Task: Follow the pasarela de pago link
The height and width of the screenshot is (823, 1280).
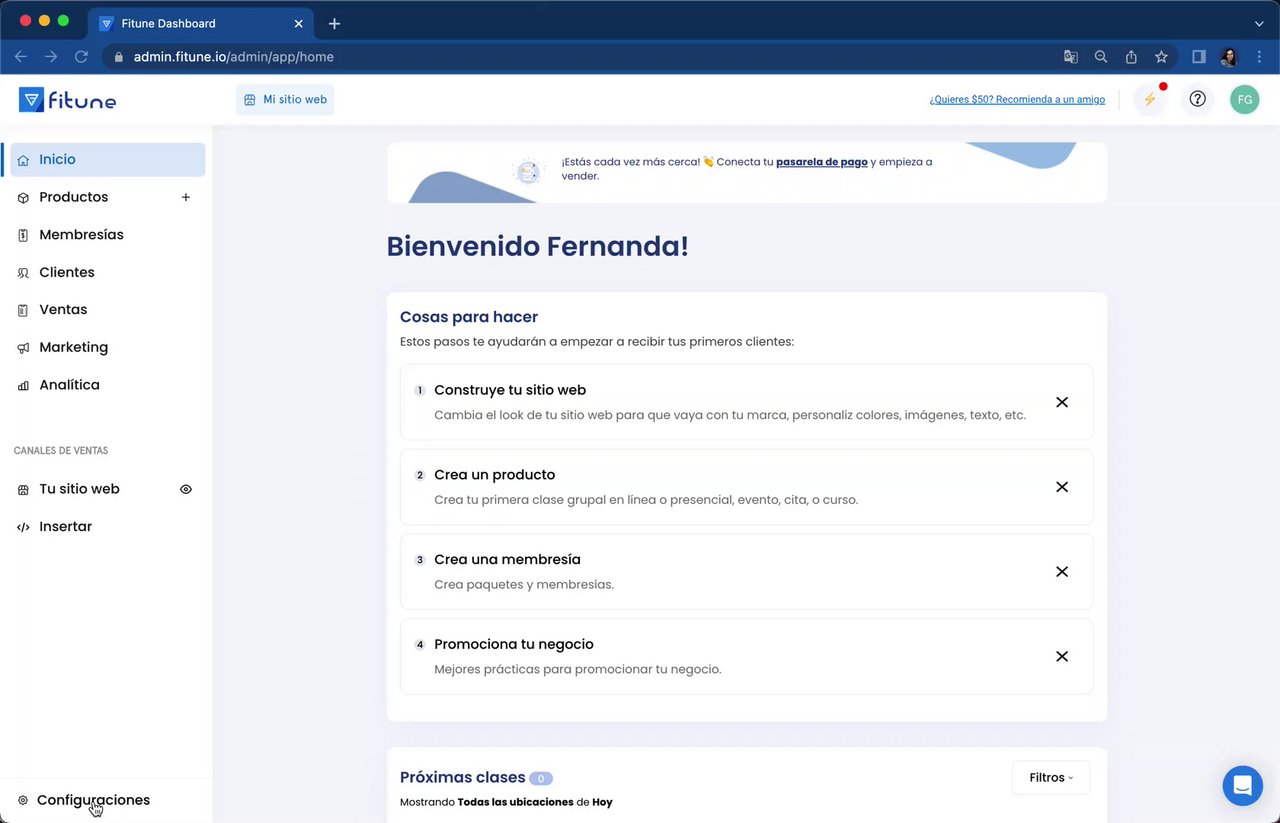Action: pyautogui.click(x=822, y=162)
